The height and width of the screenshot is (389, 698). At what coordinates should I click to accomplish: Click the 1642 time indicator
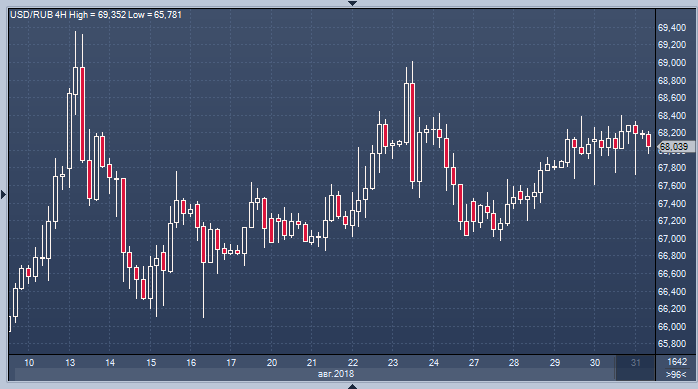[x=677, y=361]
